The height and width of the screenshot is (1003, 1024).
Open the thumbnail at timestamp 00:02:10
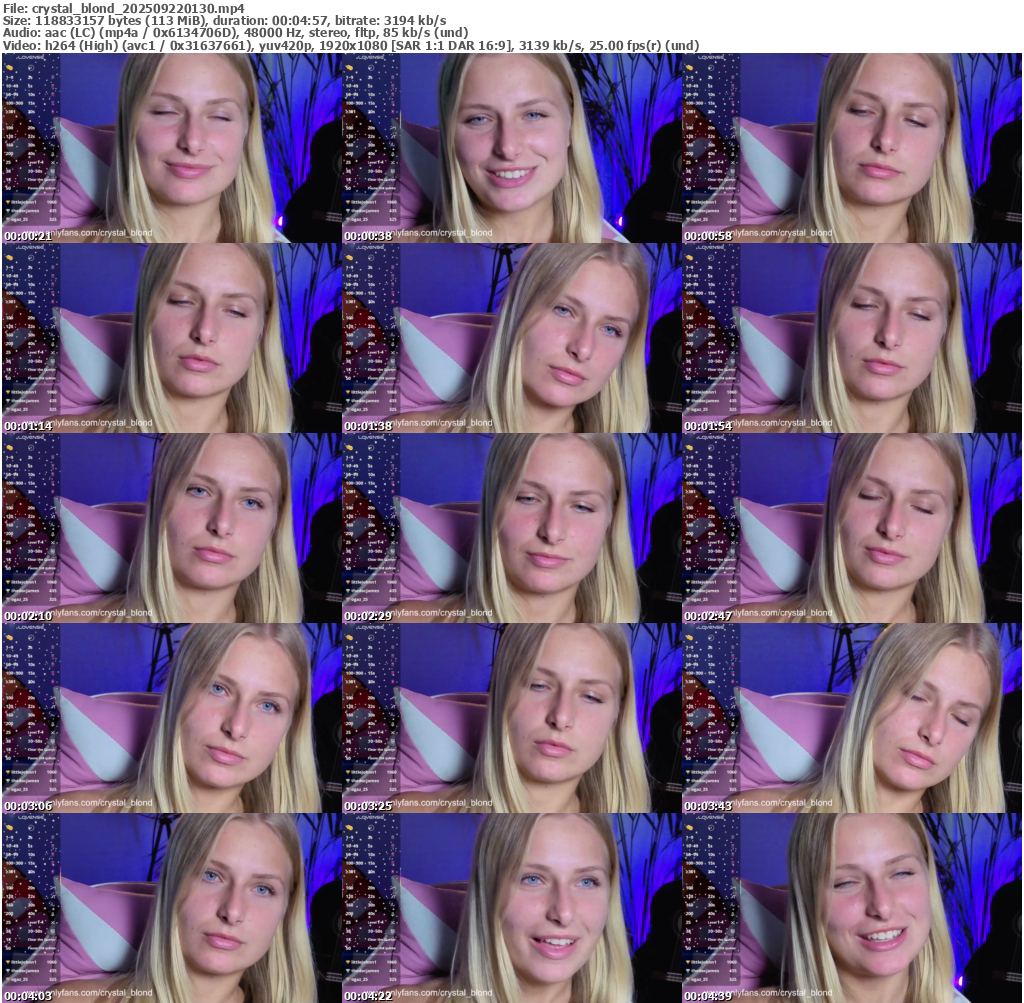(172, 528)
